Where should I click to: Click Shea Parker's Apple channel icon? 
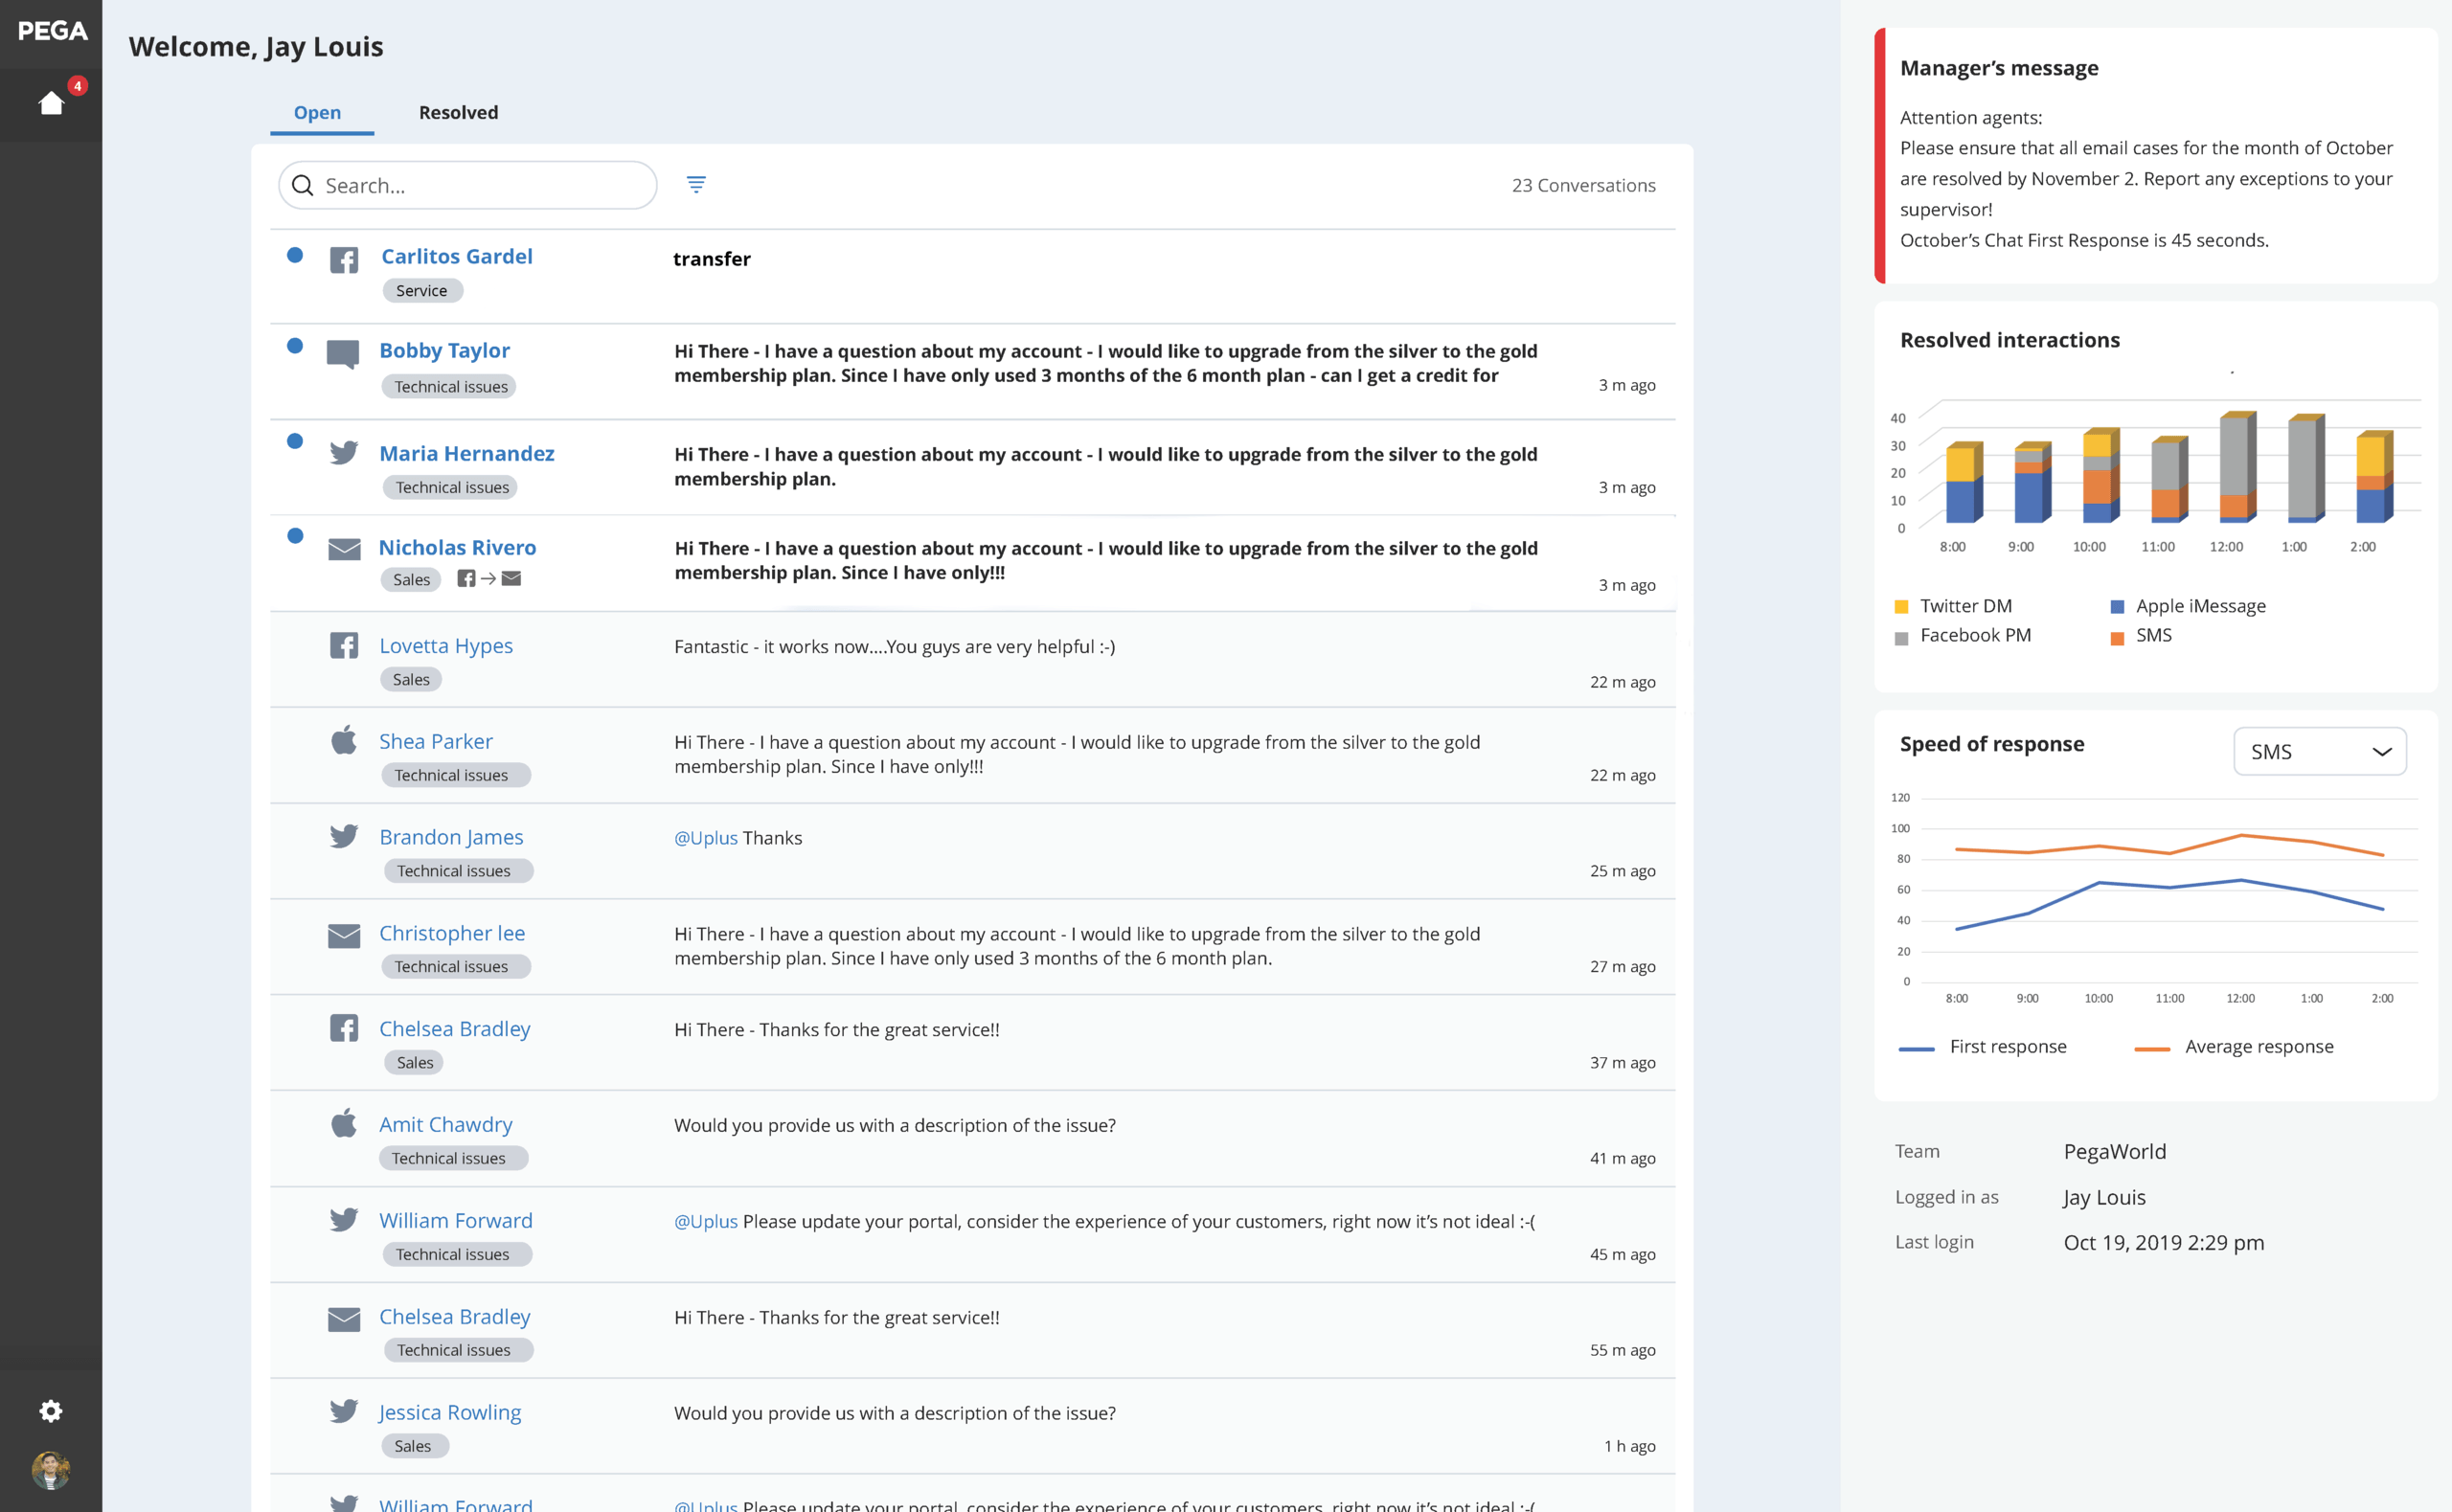pyautogui.click(x=344, y=741)
